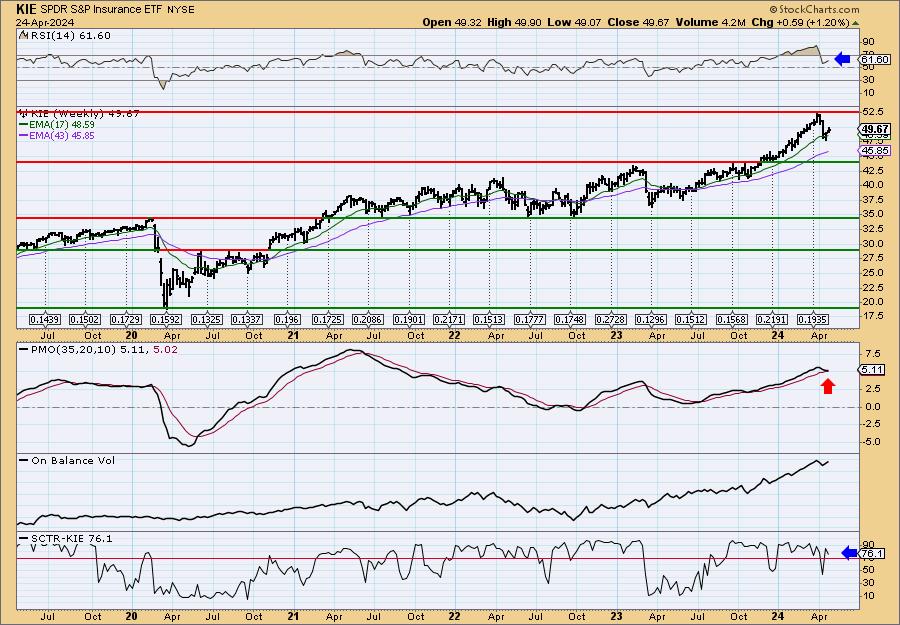Click the 0.1935 value box
Viewport: 900px width, 625px height.
(x=813, y=319)
